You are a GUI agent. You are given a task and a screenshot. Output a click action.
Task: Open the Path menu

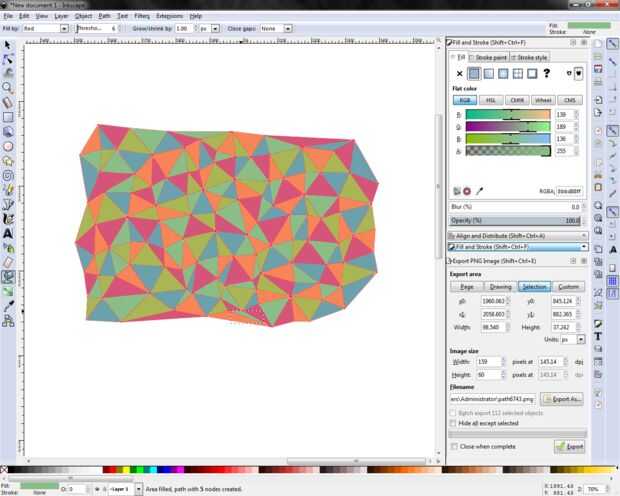(x=104, y=16)
